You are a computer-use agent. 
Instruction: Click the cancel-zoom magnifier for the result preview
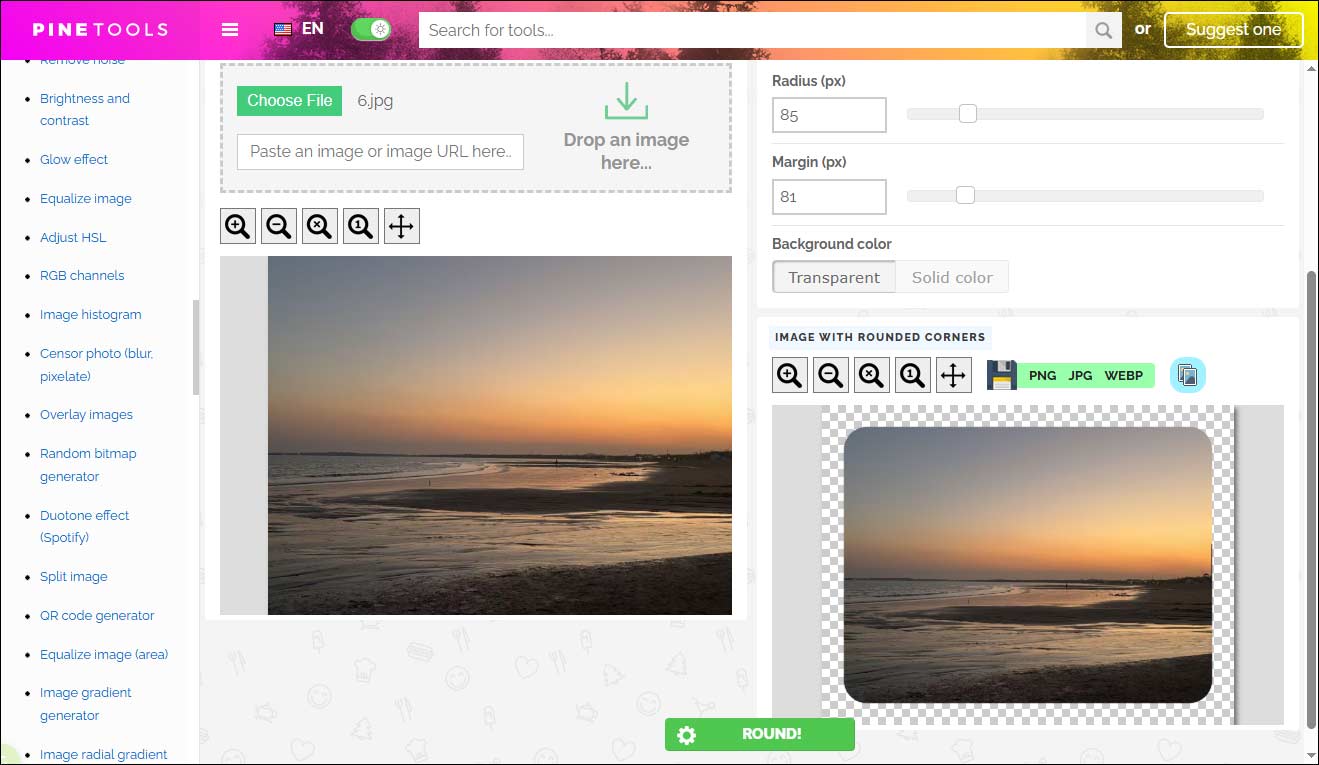pos(871,374)
